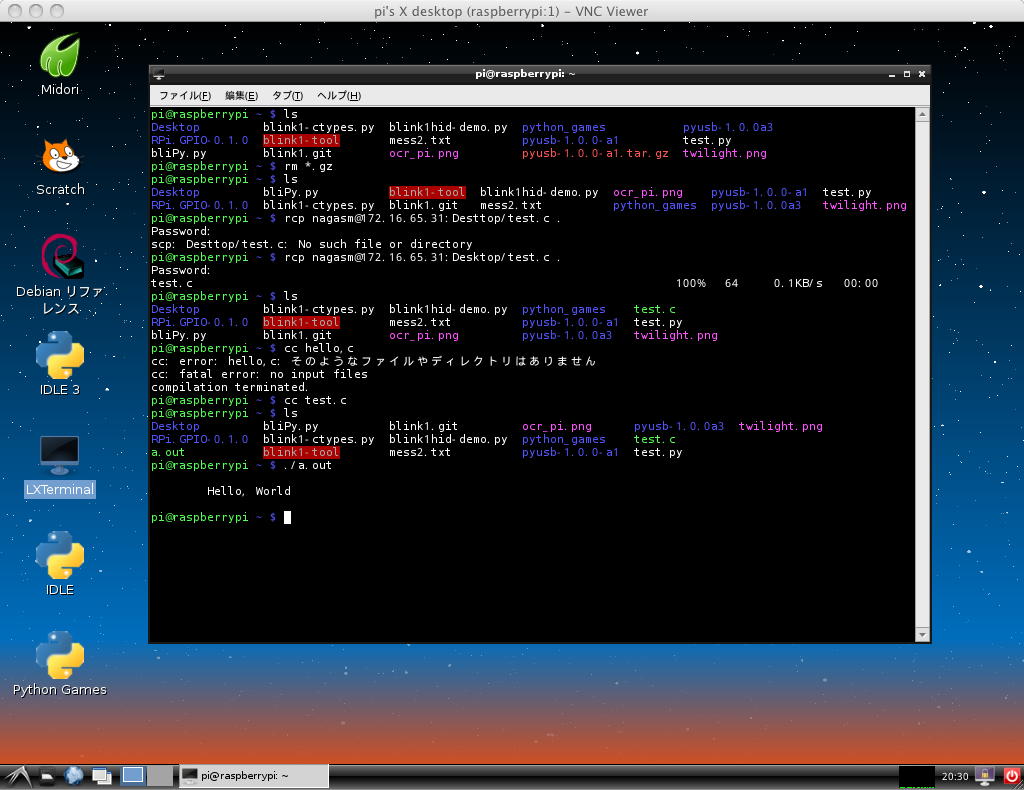Click the green 'a.out' filename in listing
This screenshot has width=1024, height=790.
pyautogui.click(x=168, y=452)
